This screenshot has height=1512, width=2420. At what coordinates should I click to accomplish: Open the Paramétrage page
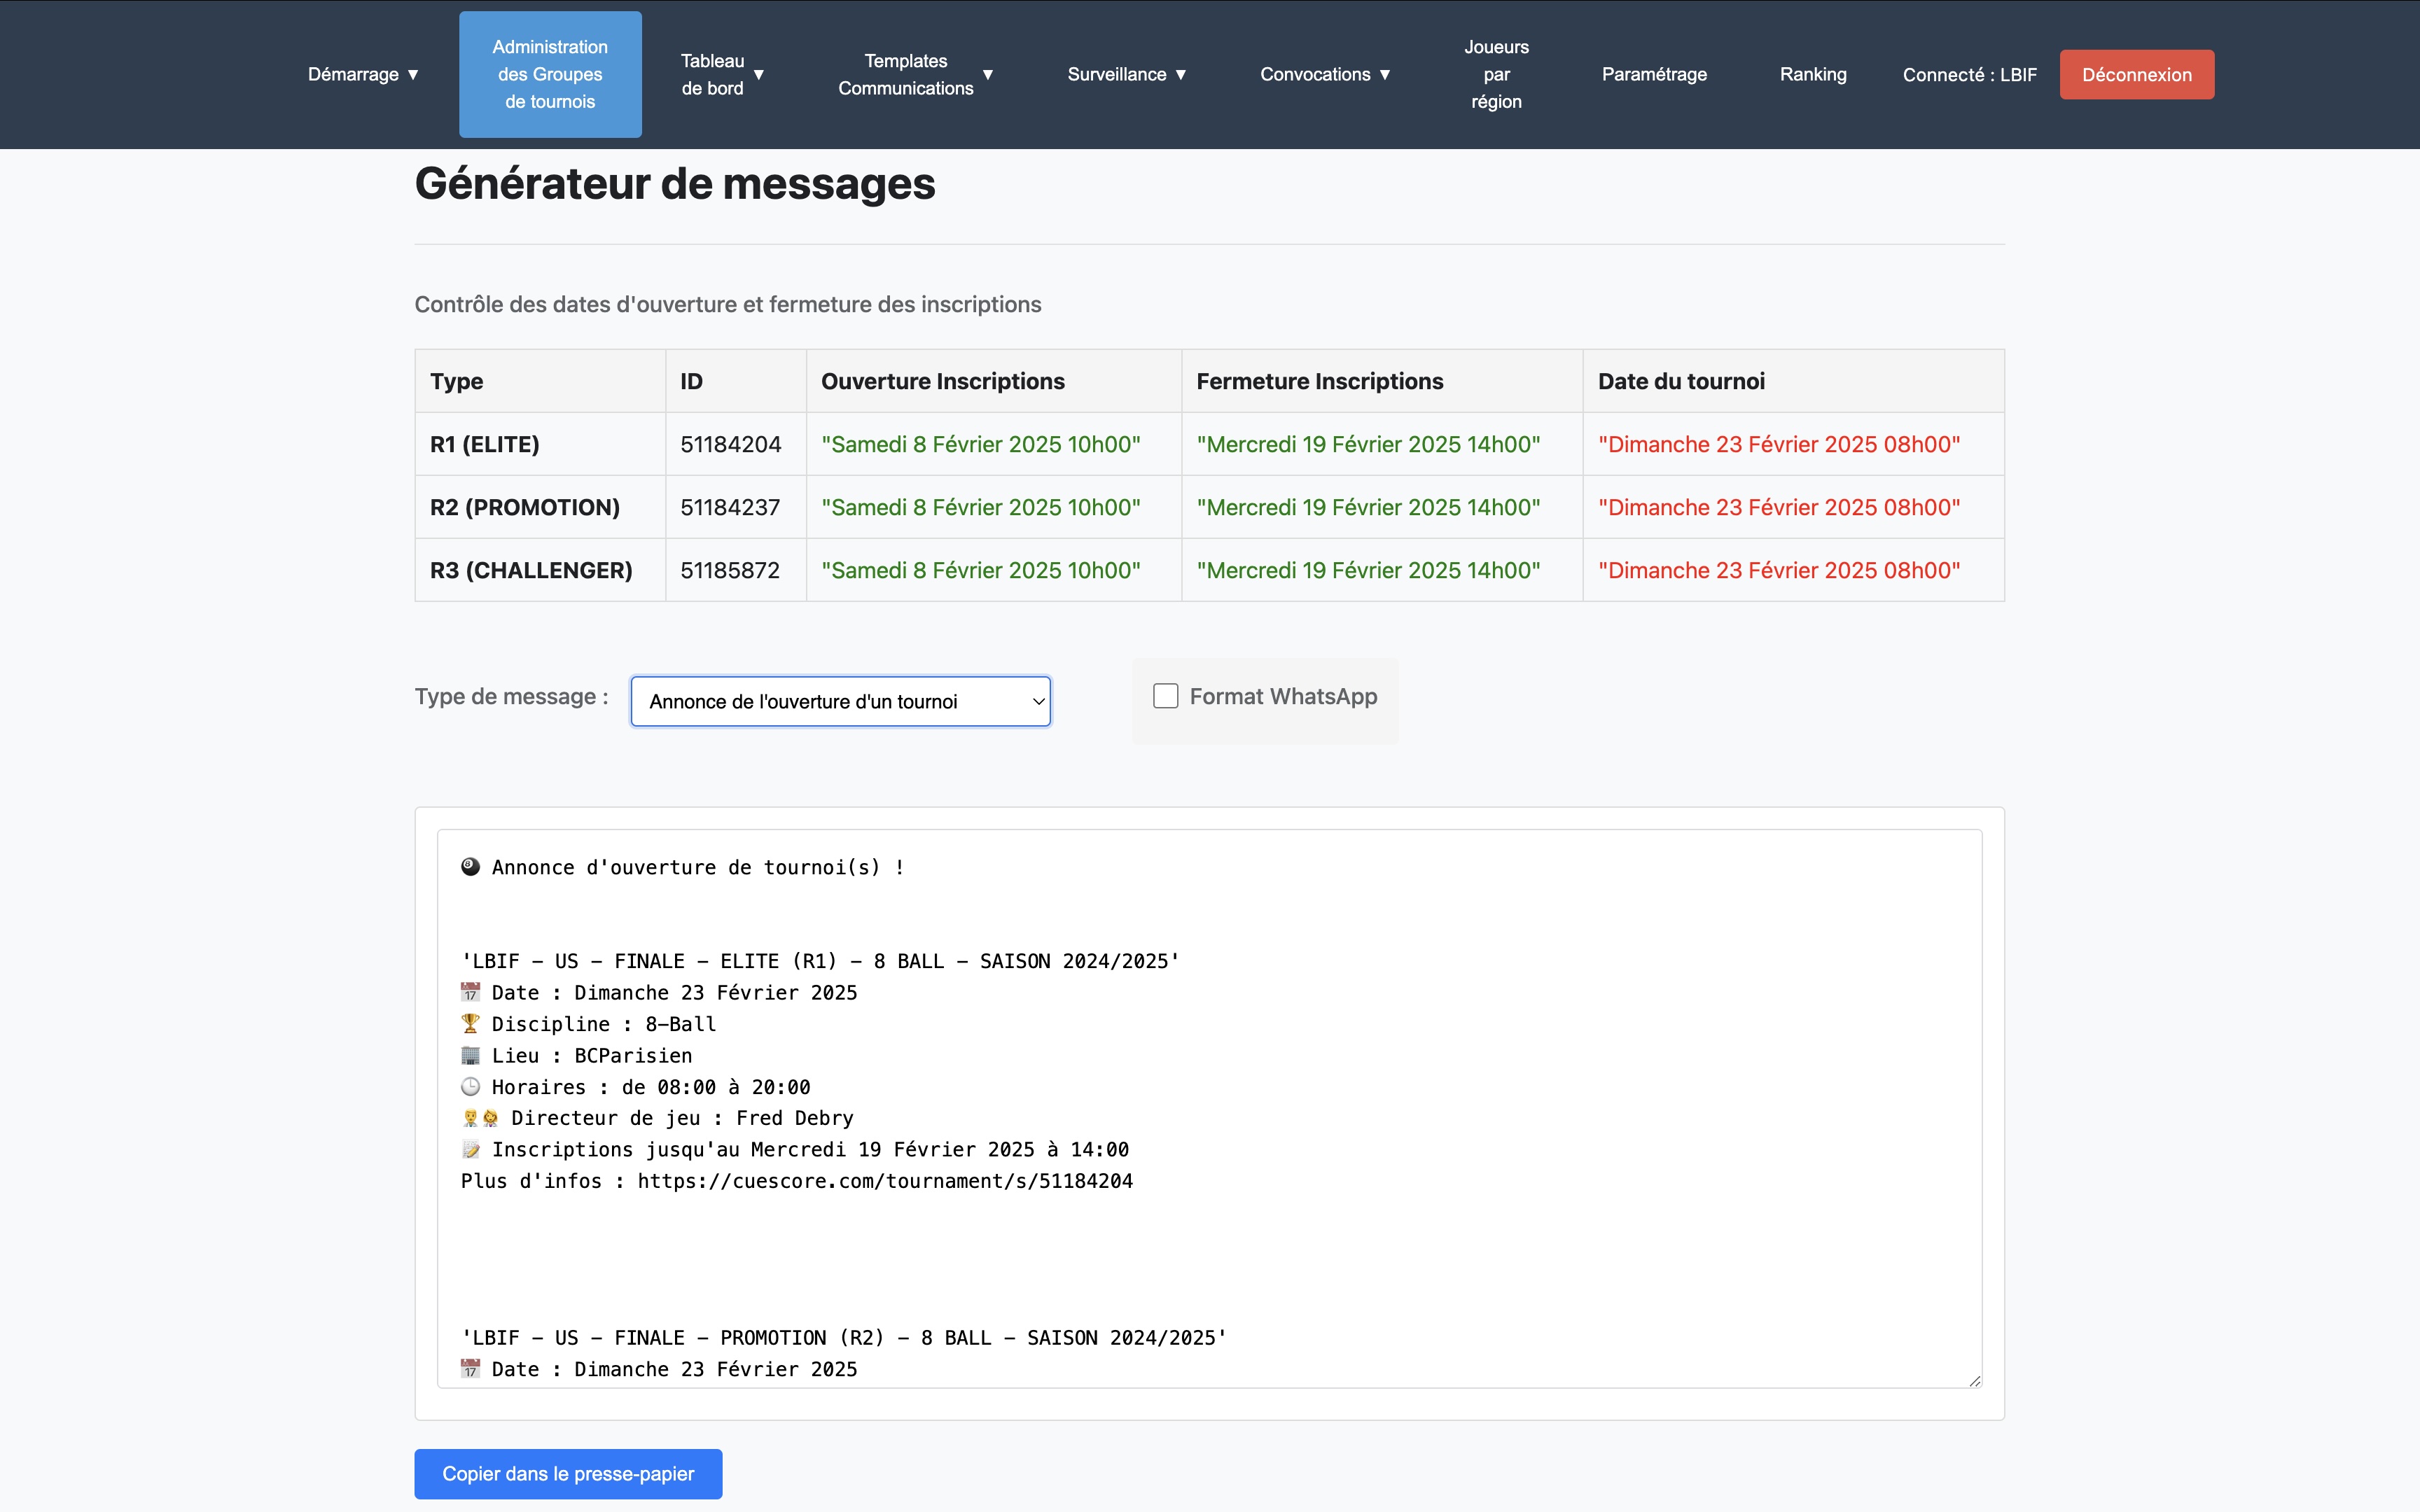pyautogui.click(x=1654, y=75)
